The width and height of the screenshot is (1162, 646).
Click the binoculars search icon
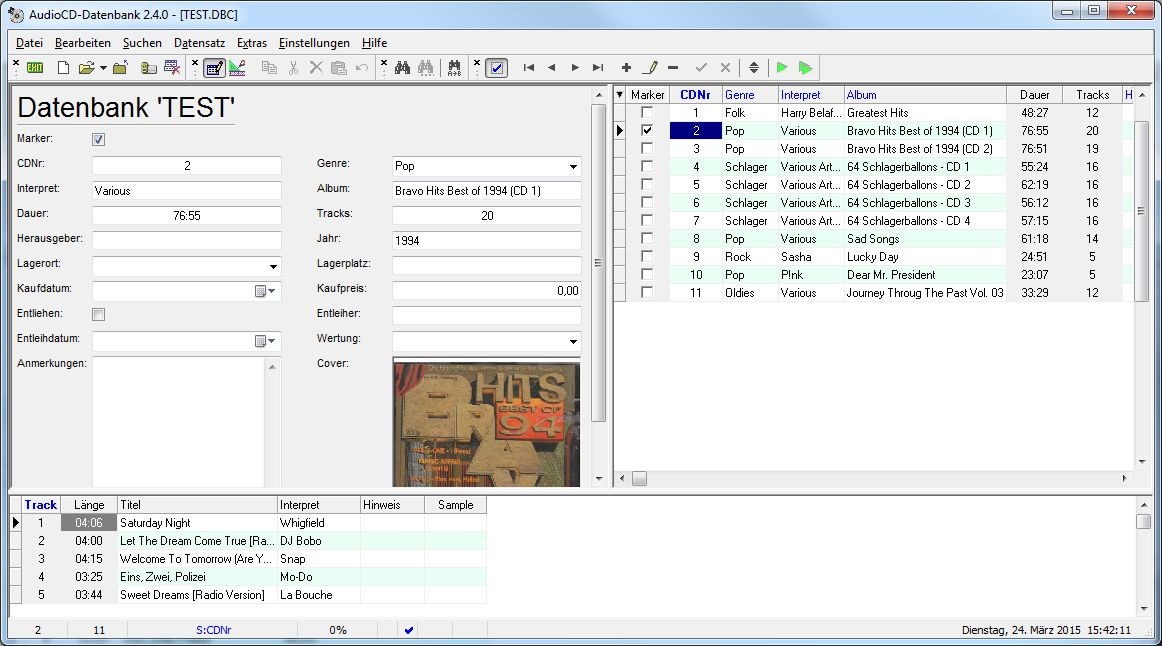coord(403,68)
